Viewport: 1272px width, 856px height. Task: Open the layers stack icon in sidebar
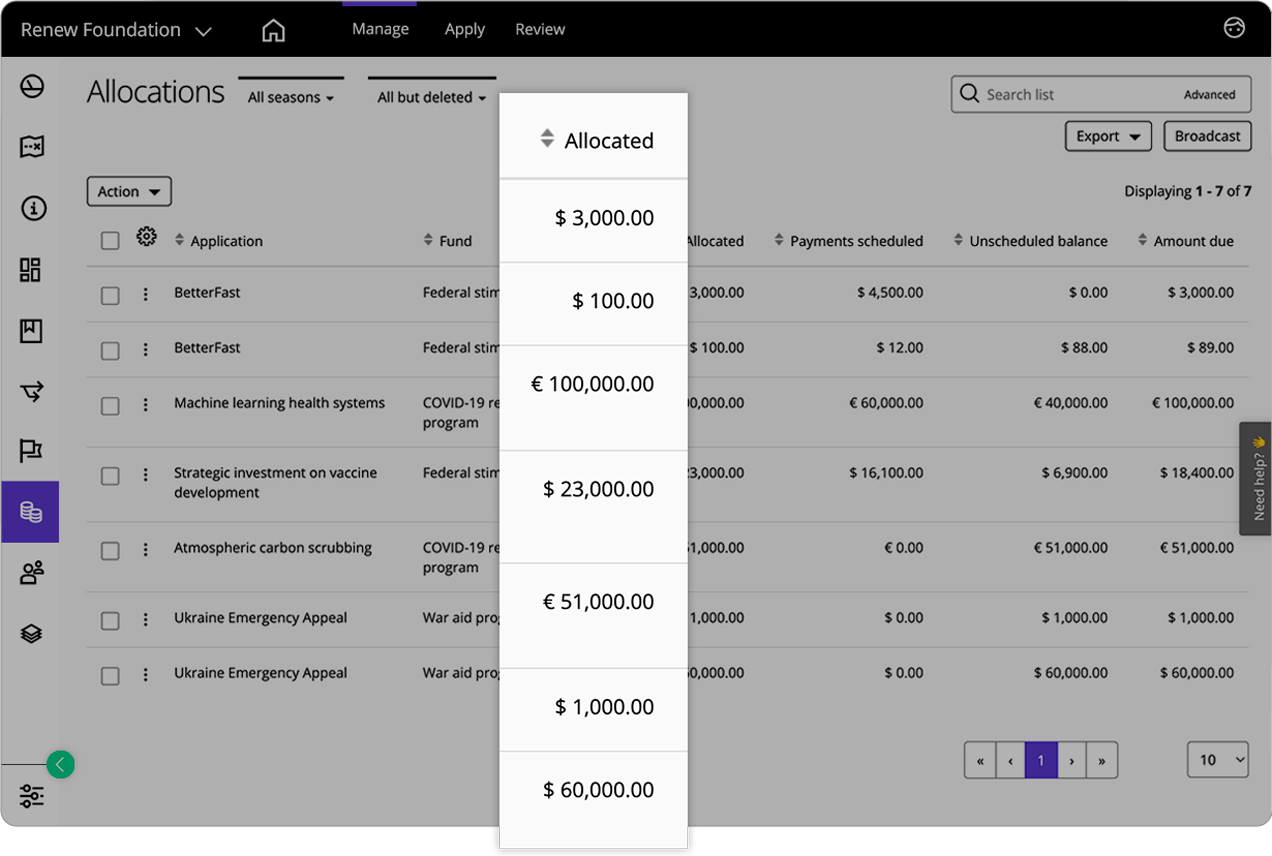pos(32,633)
